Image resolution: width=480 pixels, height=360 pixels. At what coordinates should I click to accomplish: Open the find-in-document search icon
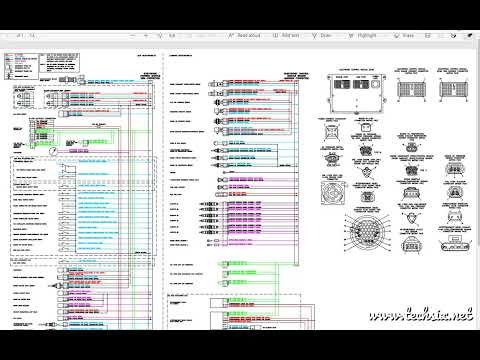point(32,35)
